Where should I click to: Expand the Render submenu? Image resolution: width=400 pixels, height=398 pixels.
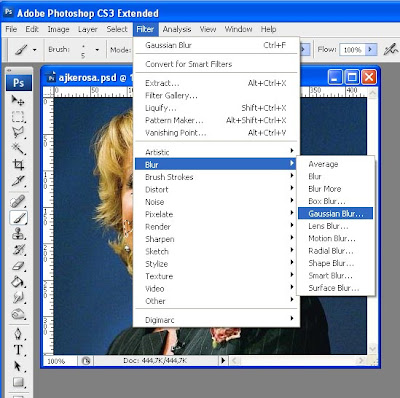[x=216, y=227]
